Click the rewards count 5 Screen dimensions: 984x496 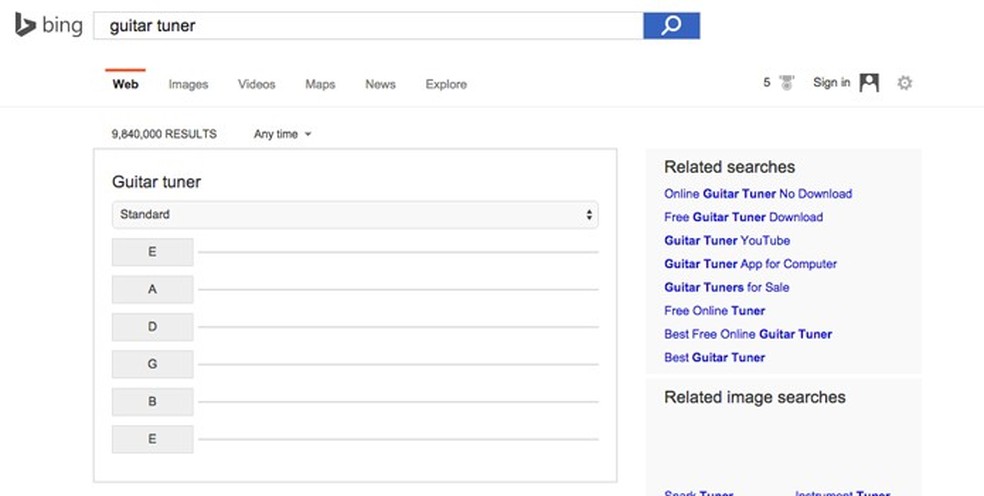767,83
